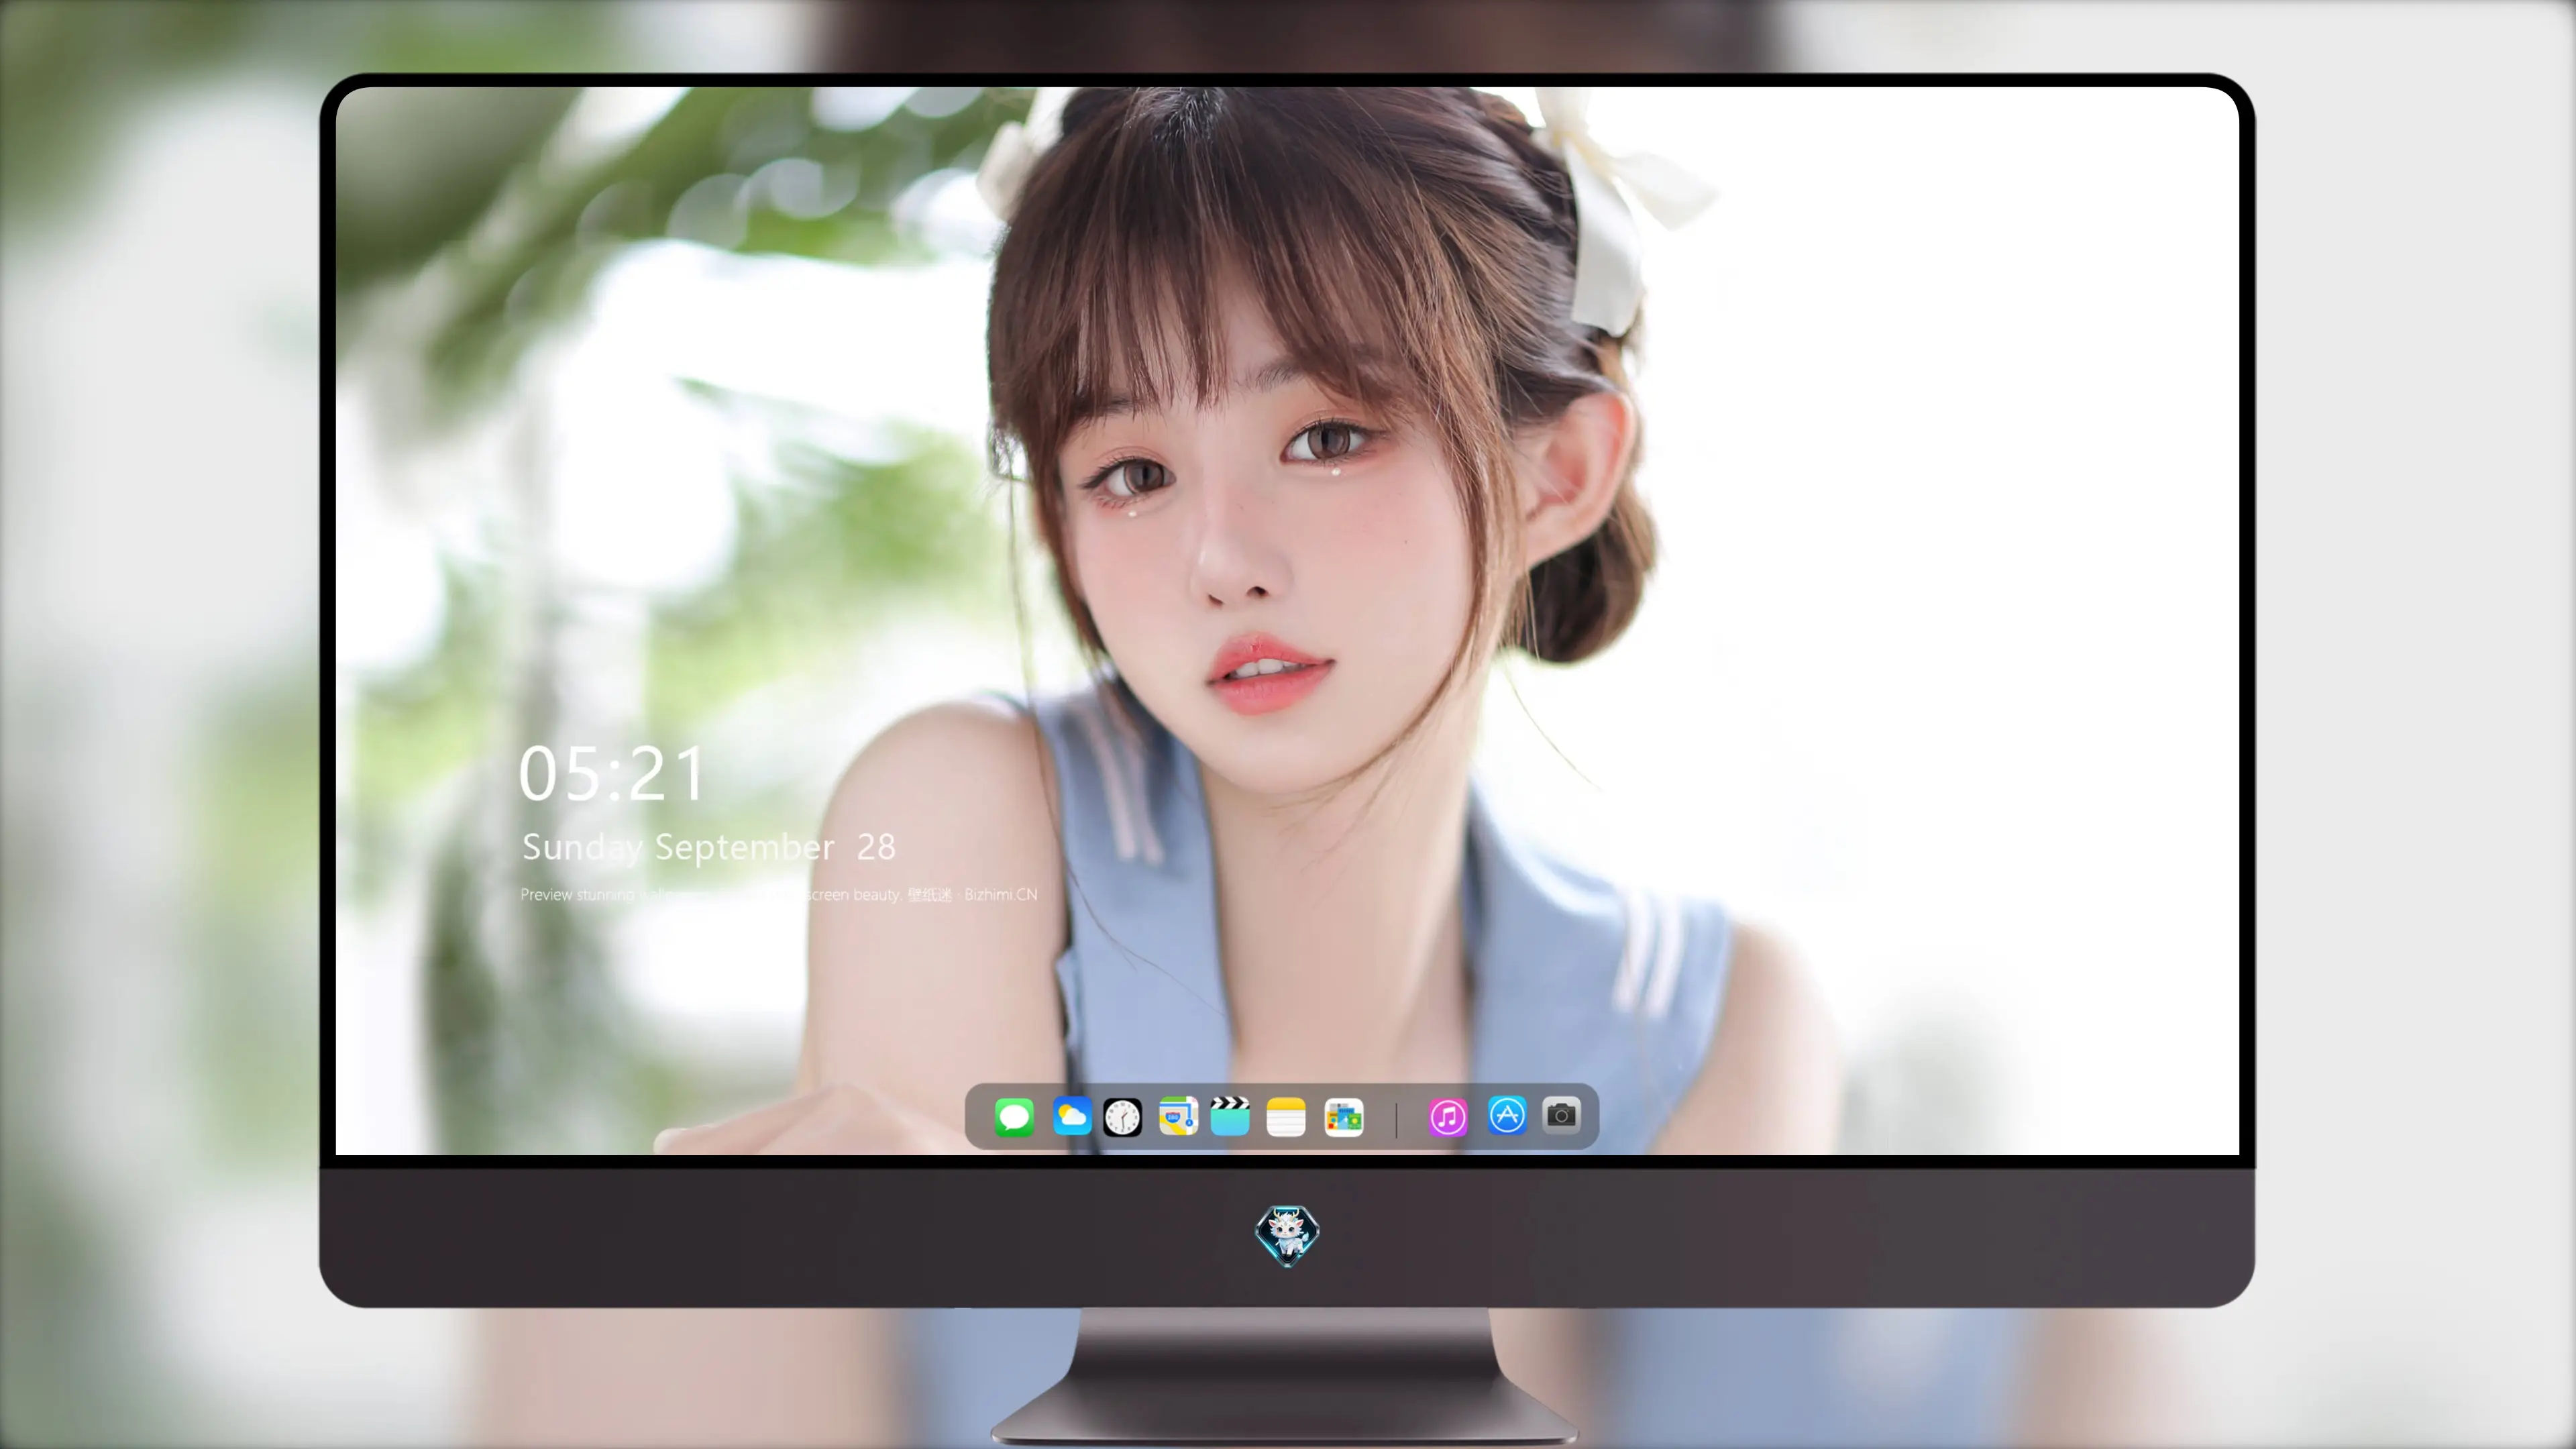The image size is (2576, 1449).
Task: Open the blue App Store icon
Action: tap(1507, 1115)
